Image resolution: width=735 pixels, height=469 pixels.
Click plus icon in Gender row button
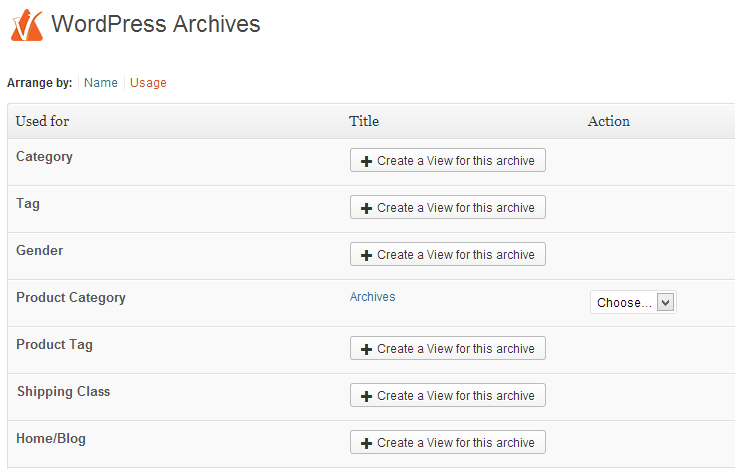click(366, 255)
